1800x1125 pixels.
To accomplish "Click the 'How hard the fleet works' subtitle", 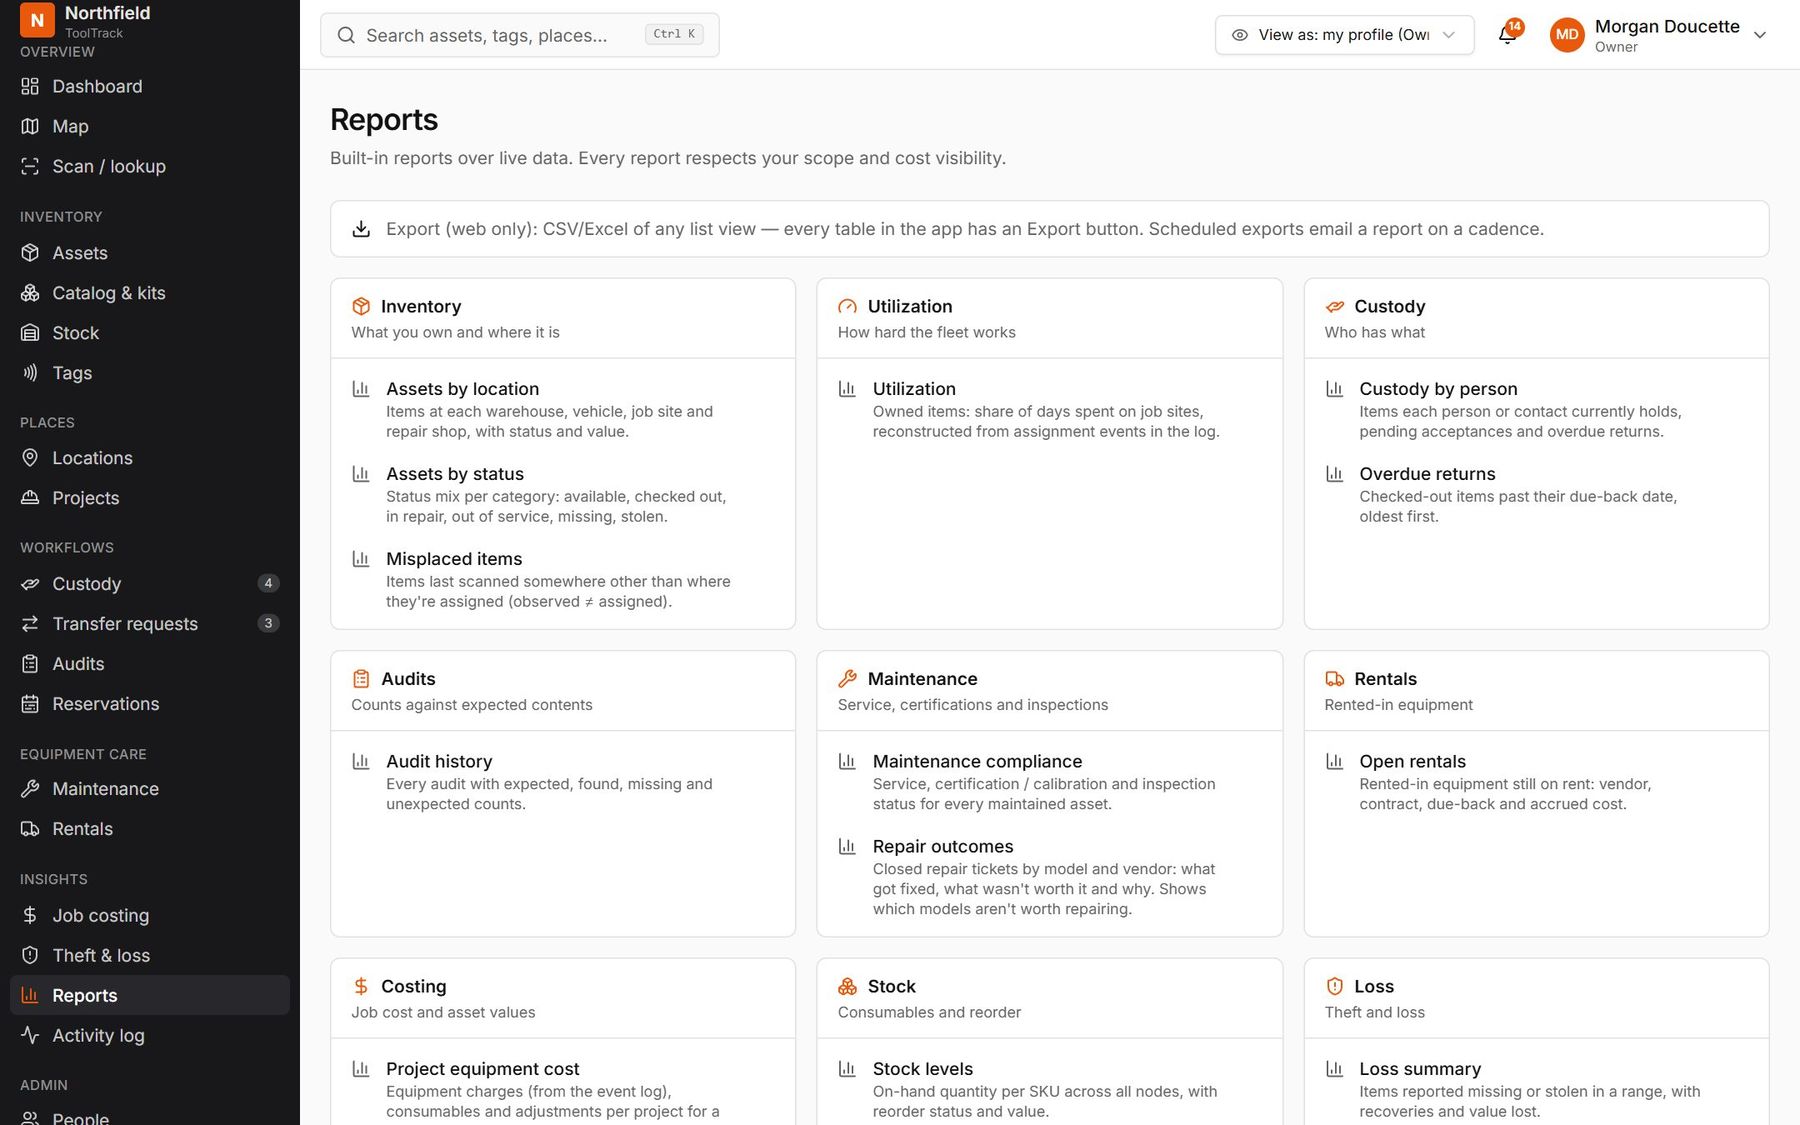I will (x=926, y=332).
